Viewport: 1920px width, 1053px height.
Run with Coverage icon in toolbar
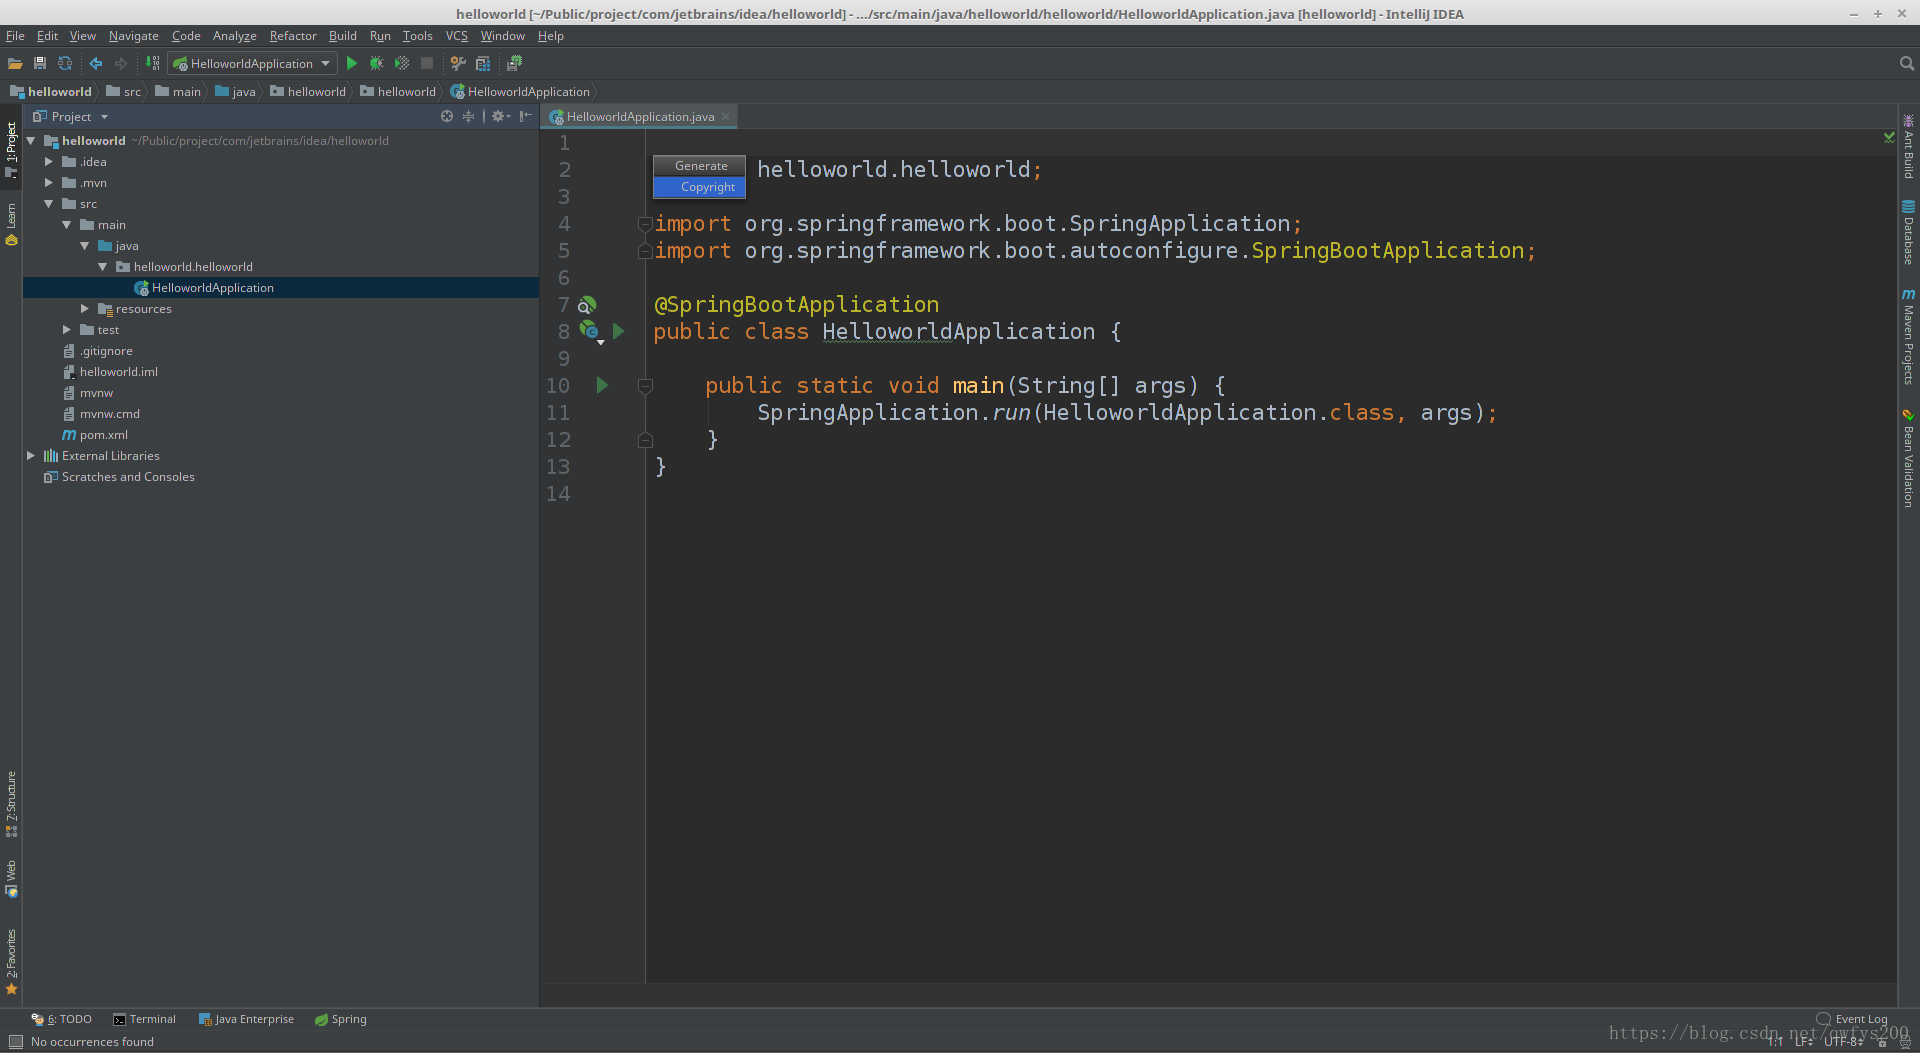click(x=402, y=63)
